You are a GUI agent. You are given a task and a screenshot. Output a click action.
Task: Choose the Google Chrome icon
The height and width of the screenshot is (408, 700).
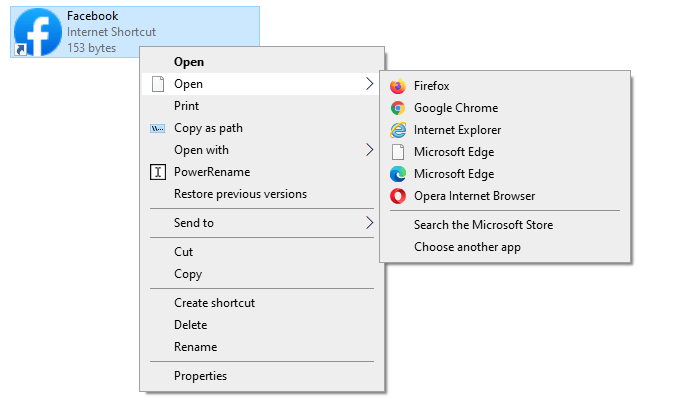pyautogui.click(x=397, y=108)
